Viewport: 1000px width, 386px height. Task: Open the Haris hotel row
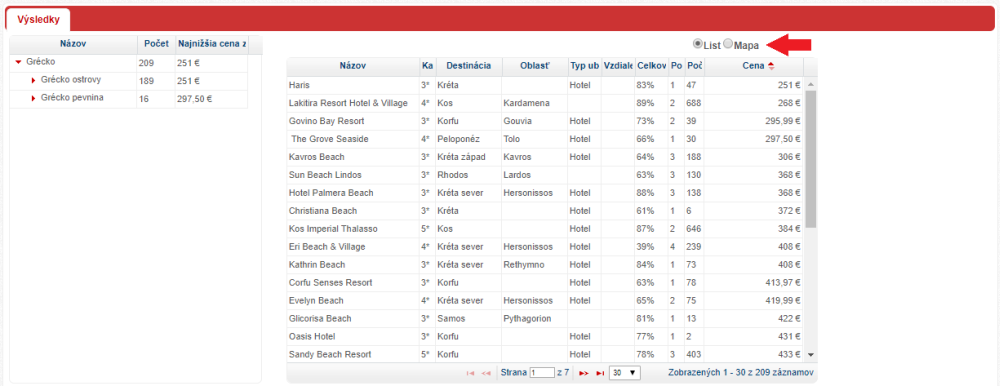(544, 85)
